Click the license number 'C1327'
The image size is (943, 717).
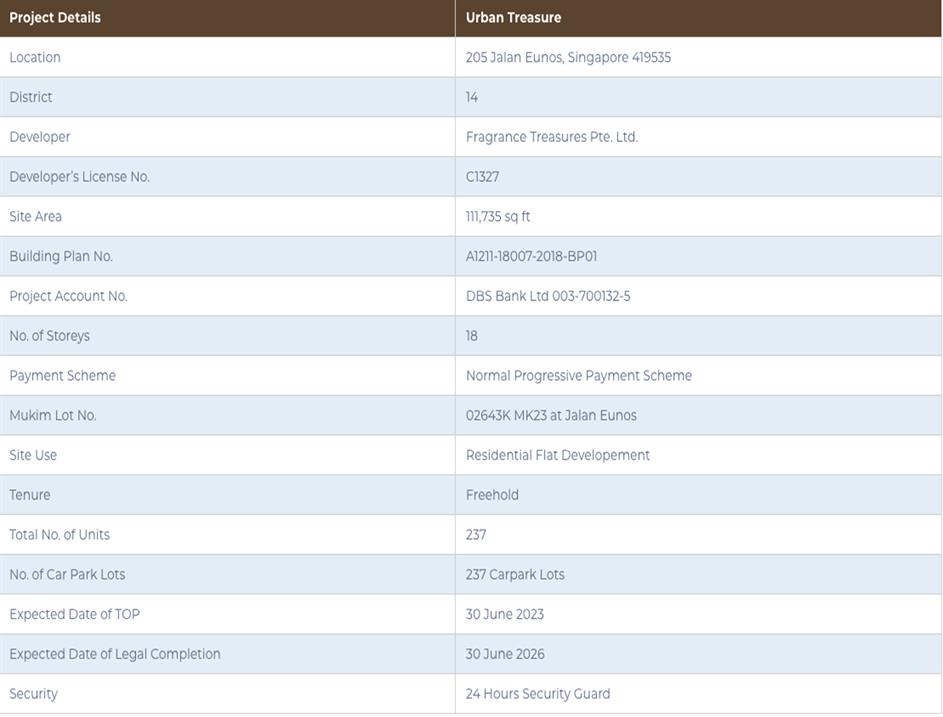click(x=482, y=177)
